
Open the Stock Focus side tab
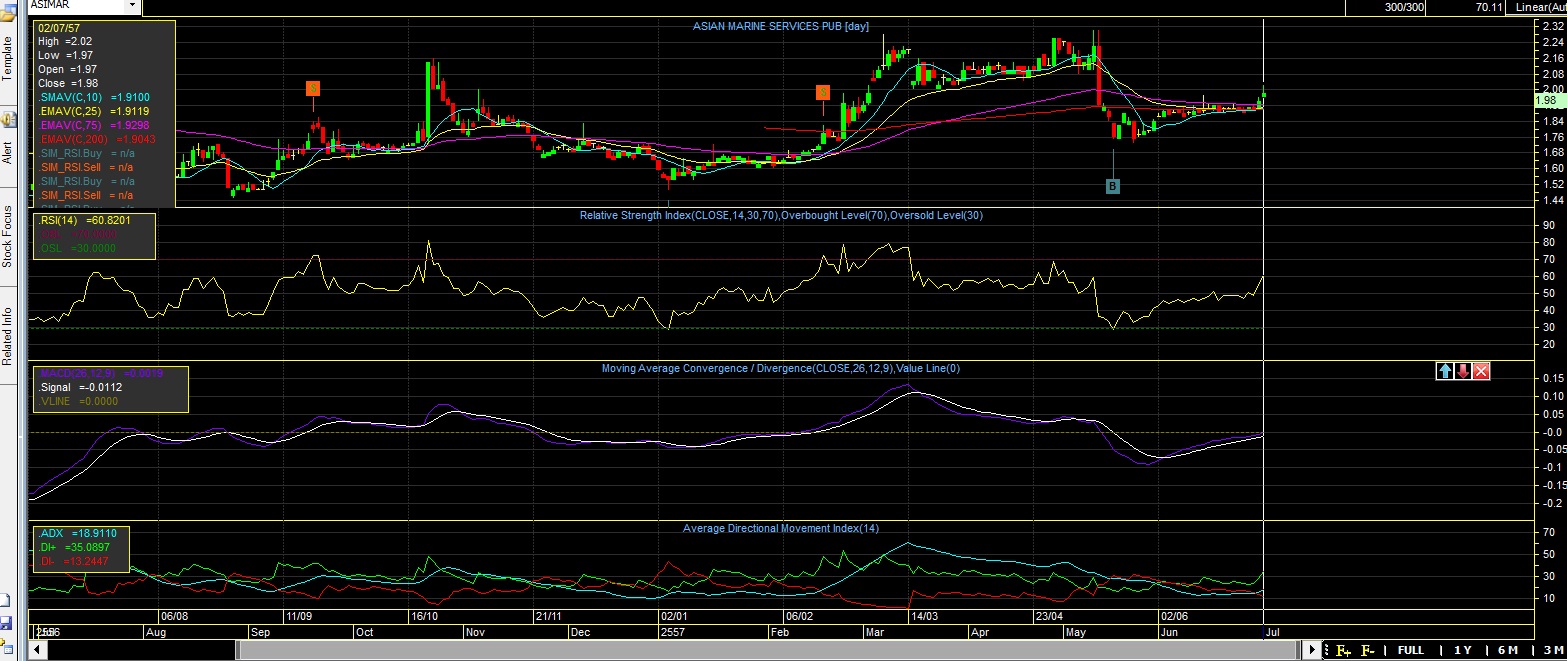[7, 237]
